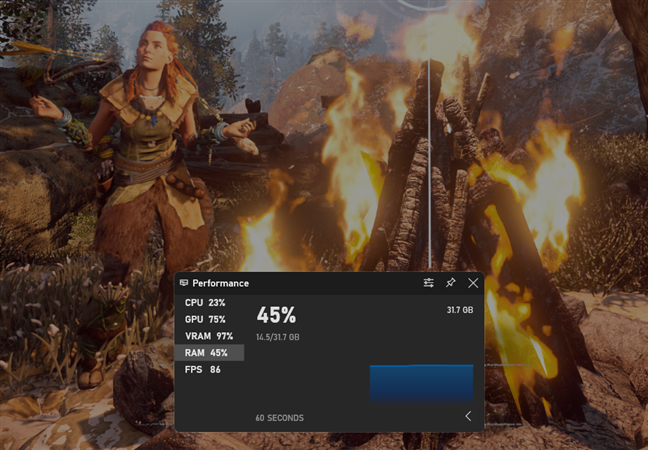Click the Performance monitor icon in title
The width and height of the screenshot is (648, 450).
tap(184, 283)
